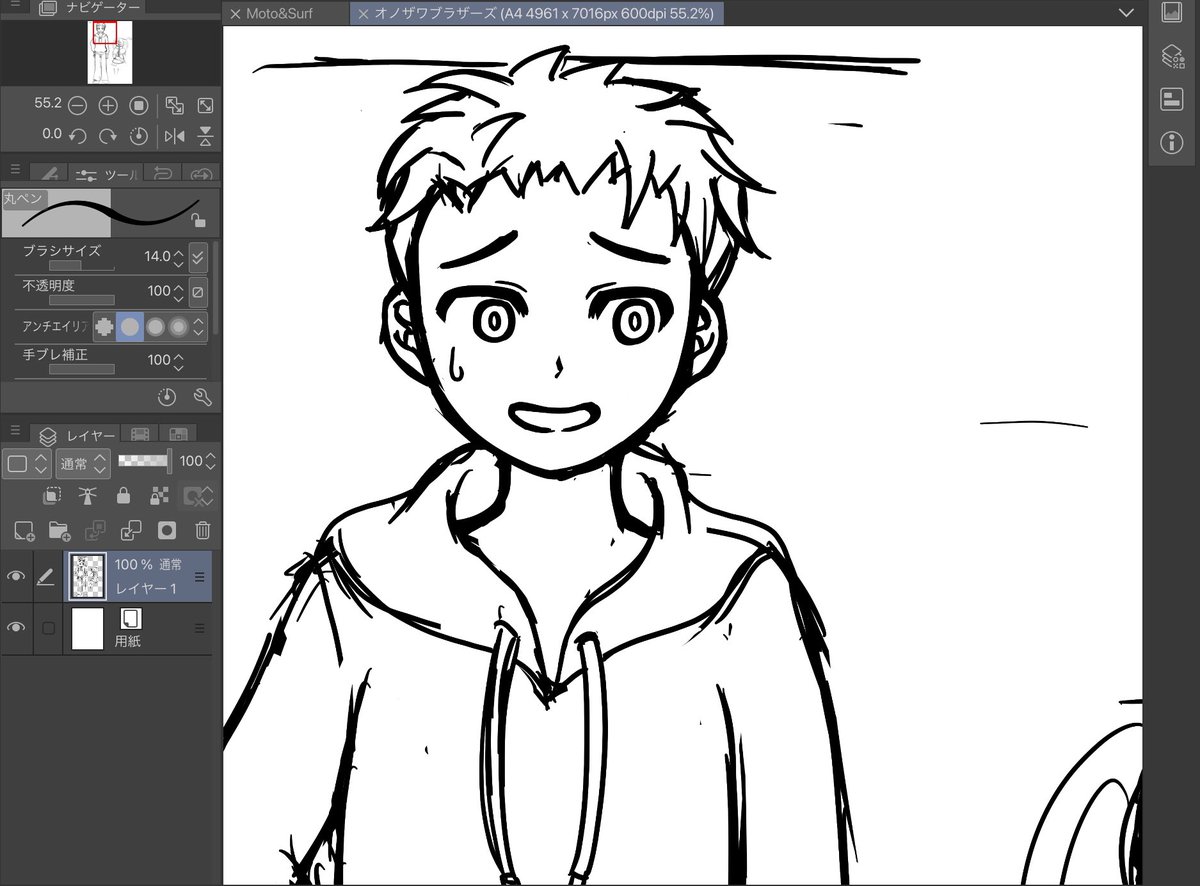Open the sub tool tab with pen icon
1200x886 pixels.
click(50, 172)
